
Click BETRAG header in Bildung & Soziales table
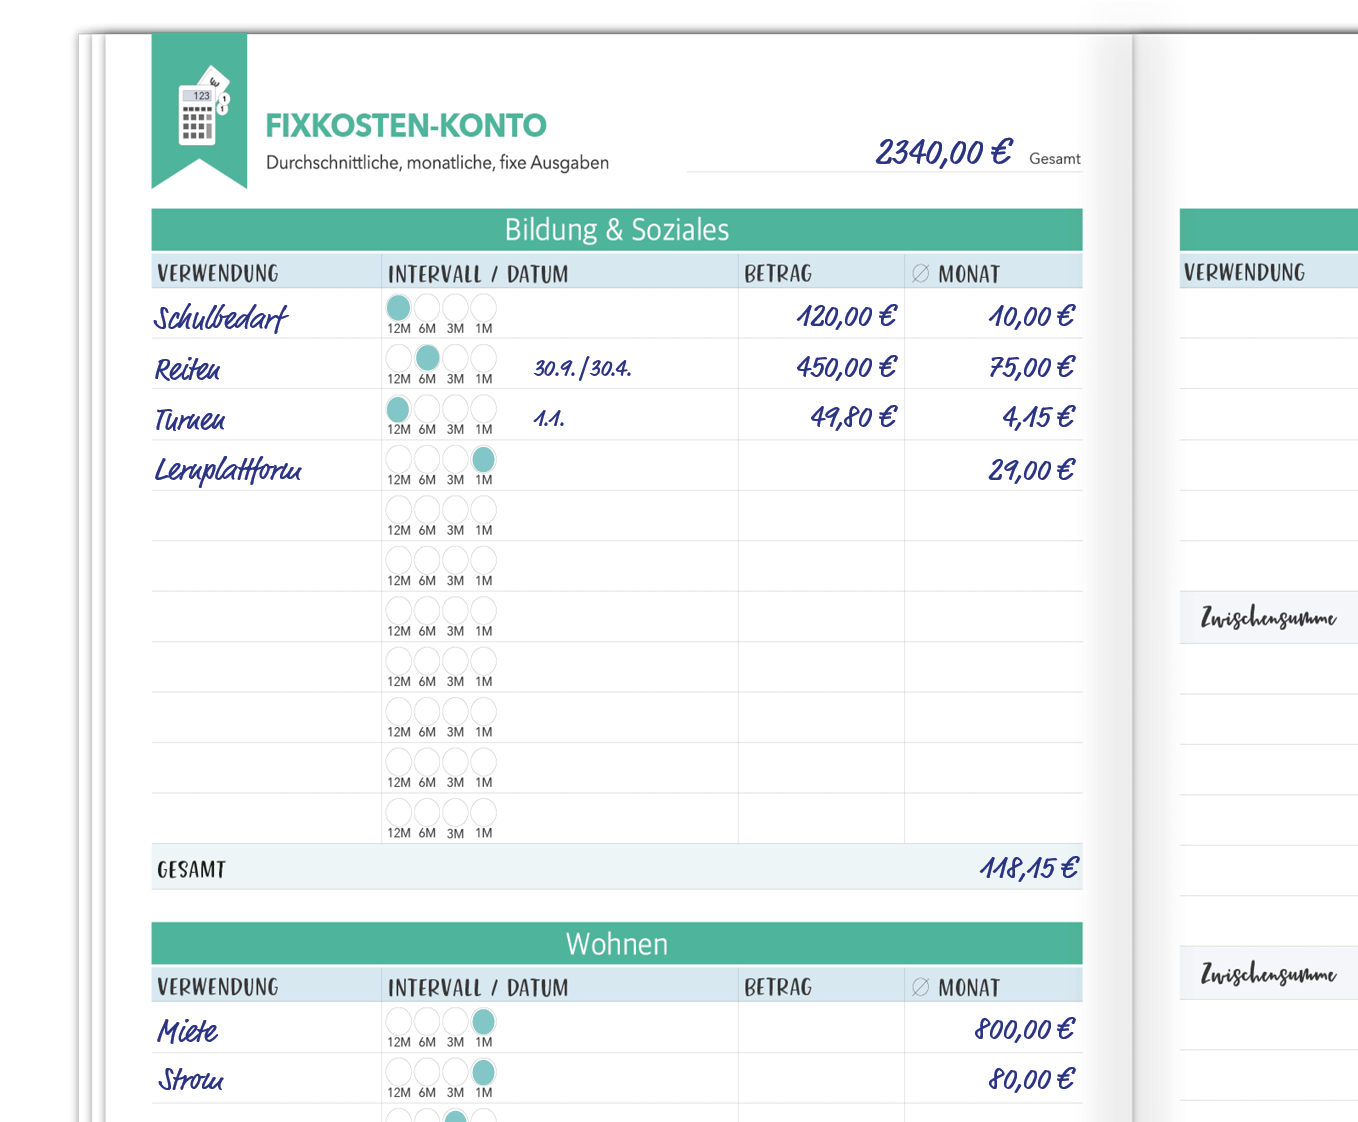pyautogui.click(x=778, y=273)
